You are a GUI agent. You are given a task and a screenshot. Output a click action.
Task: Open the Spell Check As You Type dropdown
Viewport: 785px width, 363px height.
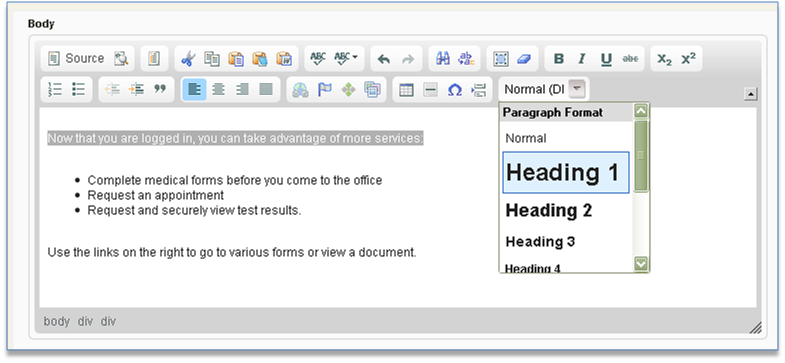tap(346, 59)
